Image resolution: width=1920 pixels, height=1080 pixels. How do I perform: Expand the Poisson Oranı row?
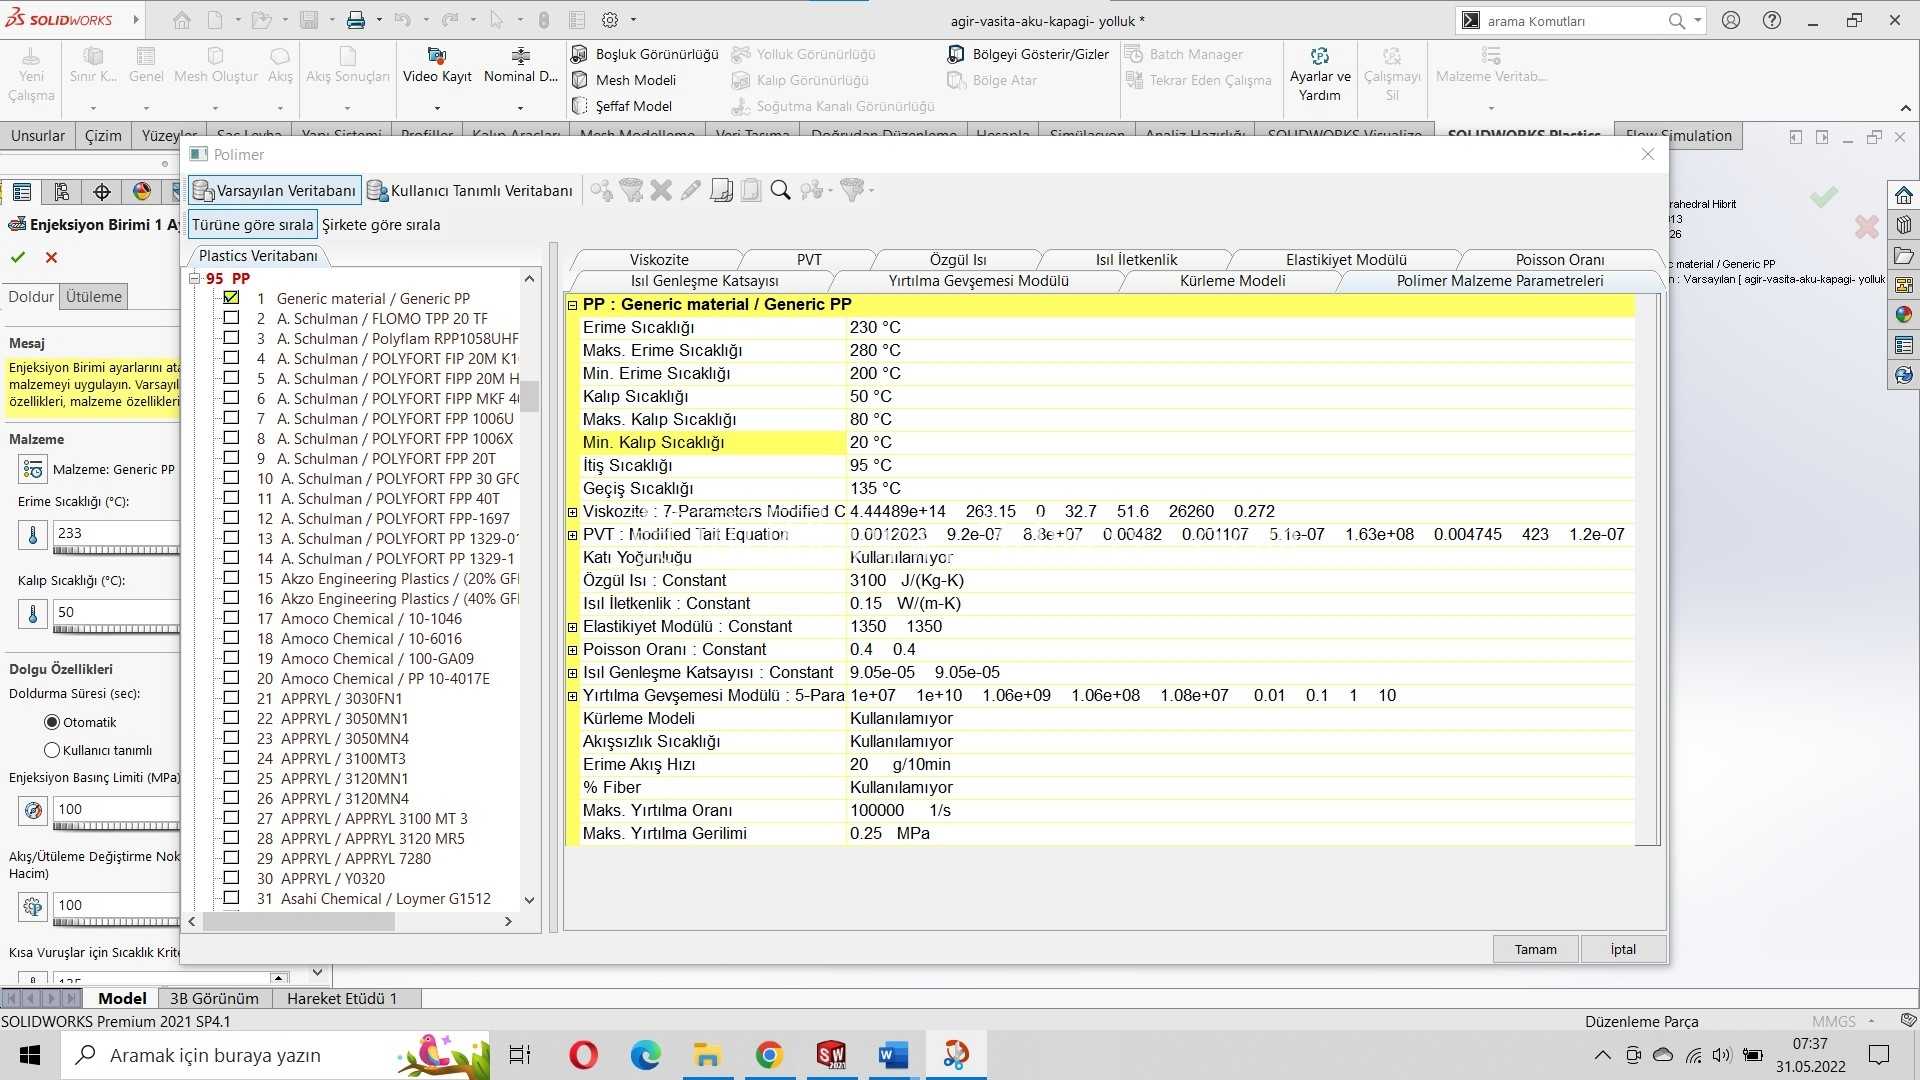coord(573,650)
